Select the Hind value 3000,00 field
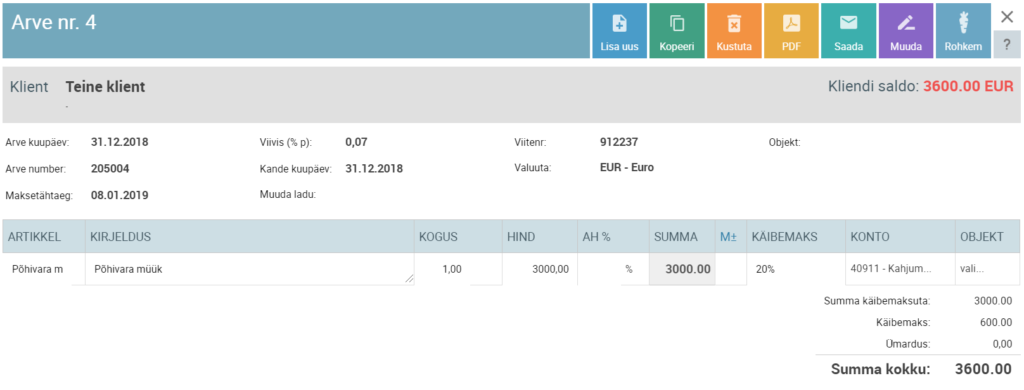 coord(539,269)
